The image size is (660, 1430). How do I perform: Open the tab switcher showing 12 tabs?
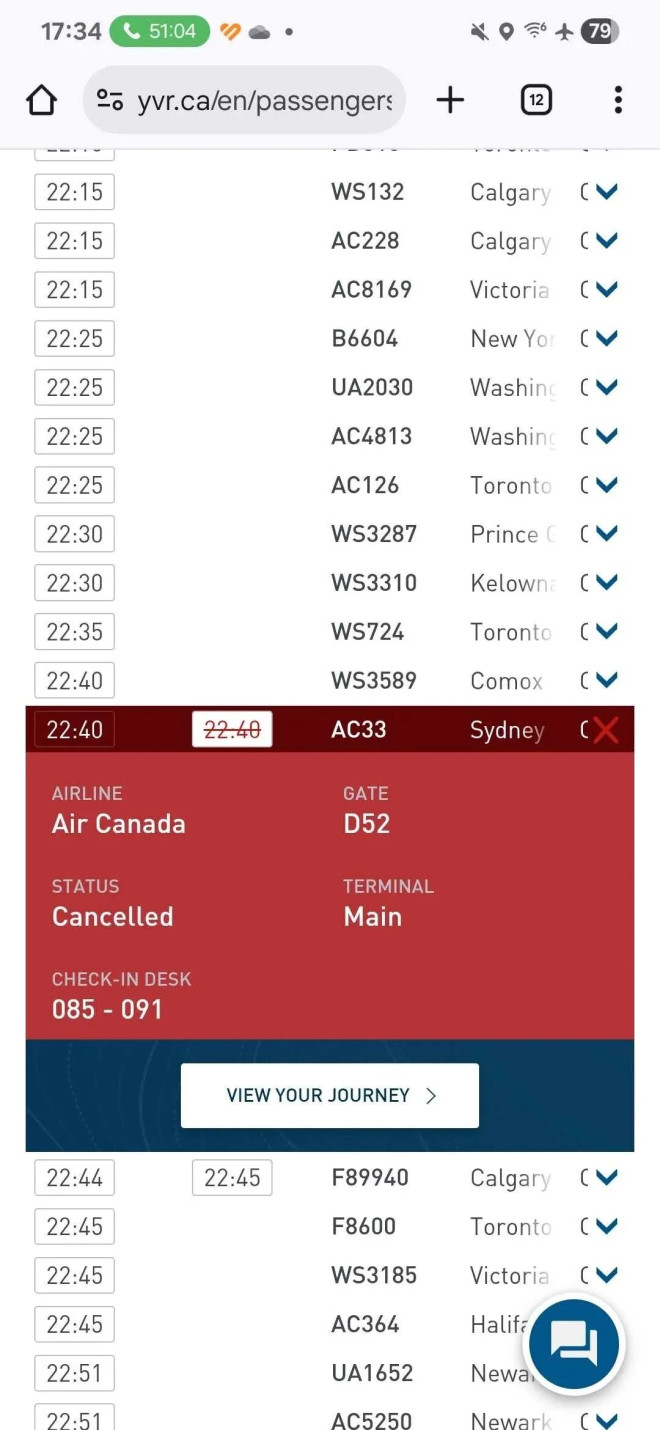[536, 100]
